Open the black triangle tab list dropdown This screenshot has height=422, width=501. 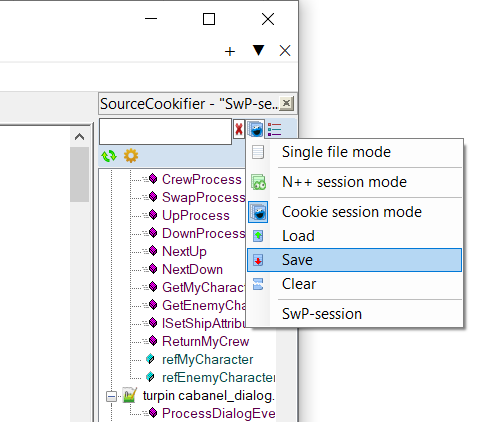[258, 51]
